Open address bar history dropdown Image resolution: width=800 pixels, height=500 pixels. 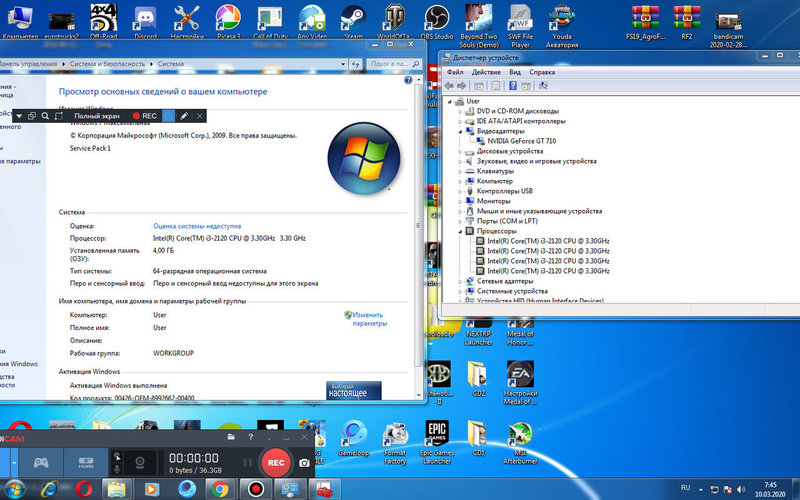pos(343,64)
